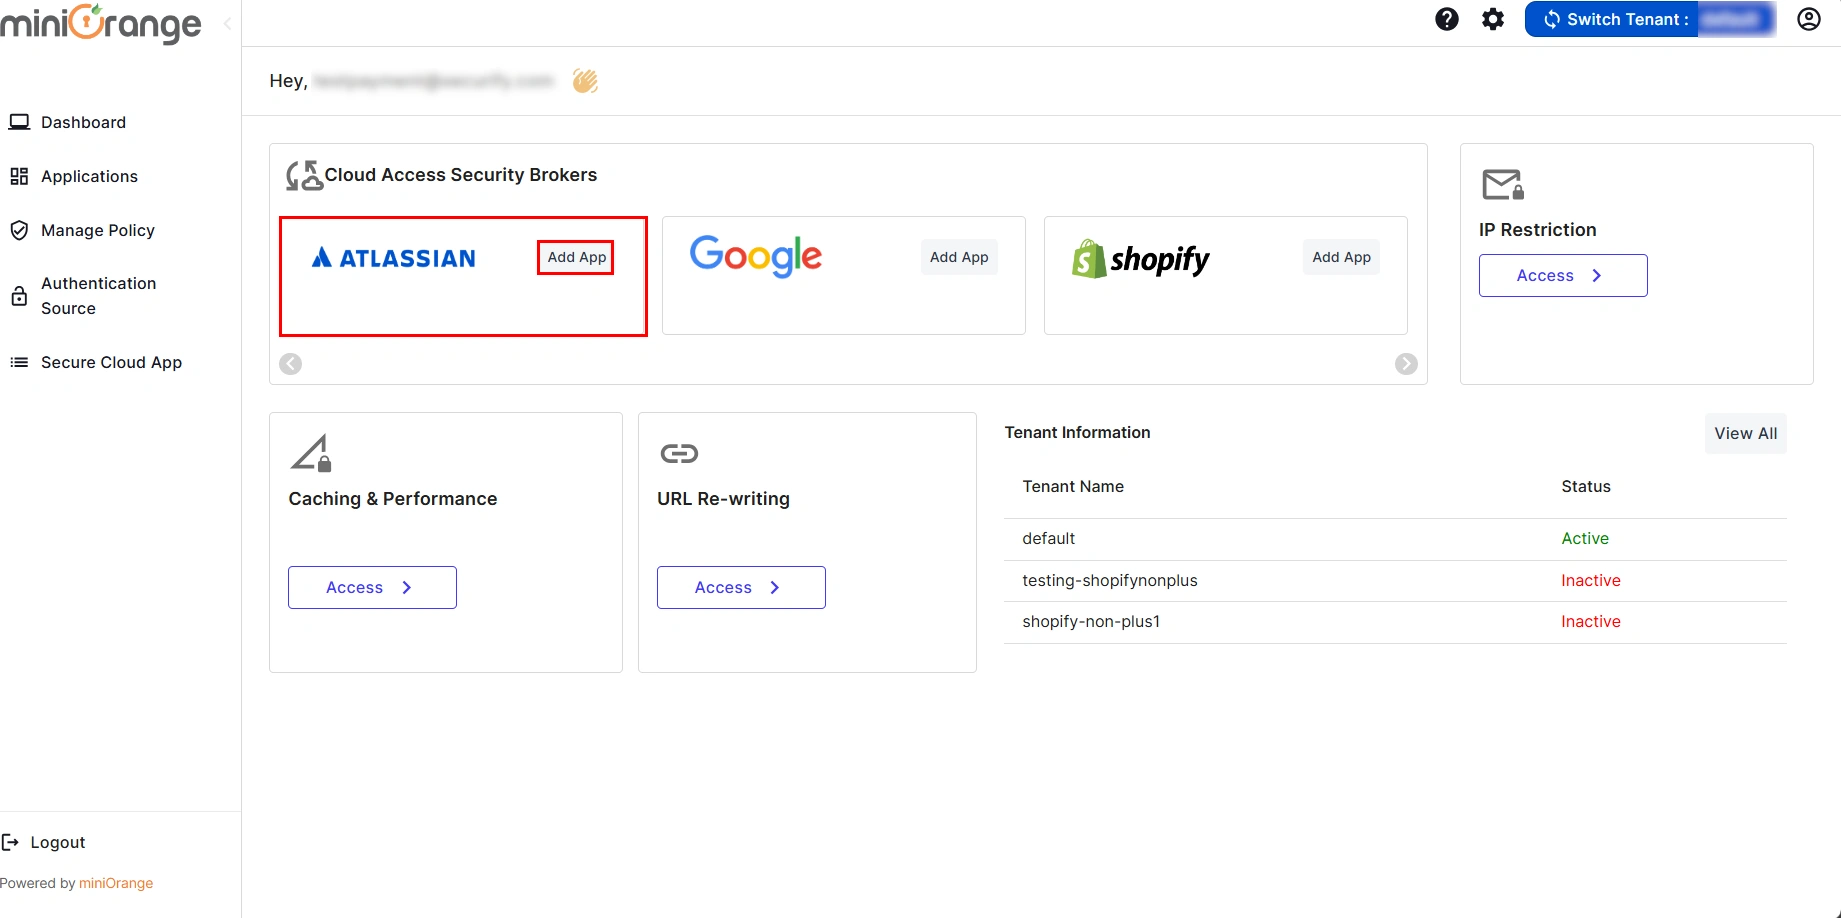Click the Google logo
Screen dimensions: 1841x918
[756, 256]
